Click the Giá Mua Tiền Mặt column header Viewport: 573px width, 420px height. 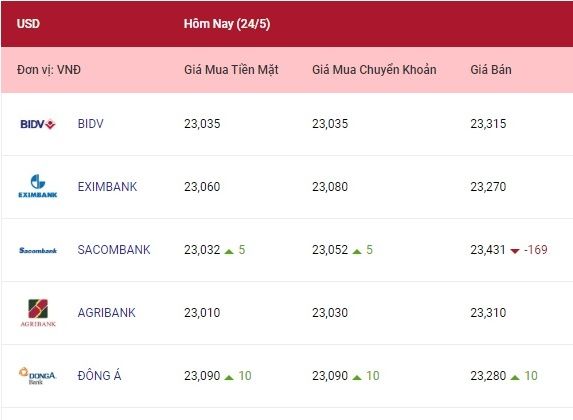[231, 69]
